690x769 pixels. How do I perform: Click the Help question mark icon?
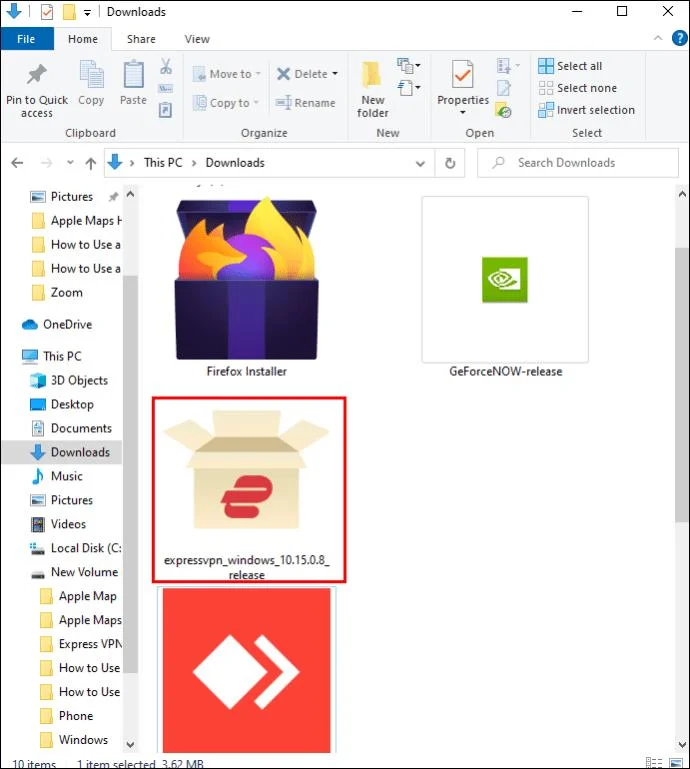680,38
